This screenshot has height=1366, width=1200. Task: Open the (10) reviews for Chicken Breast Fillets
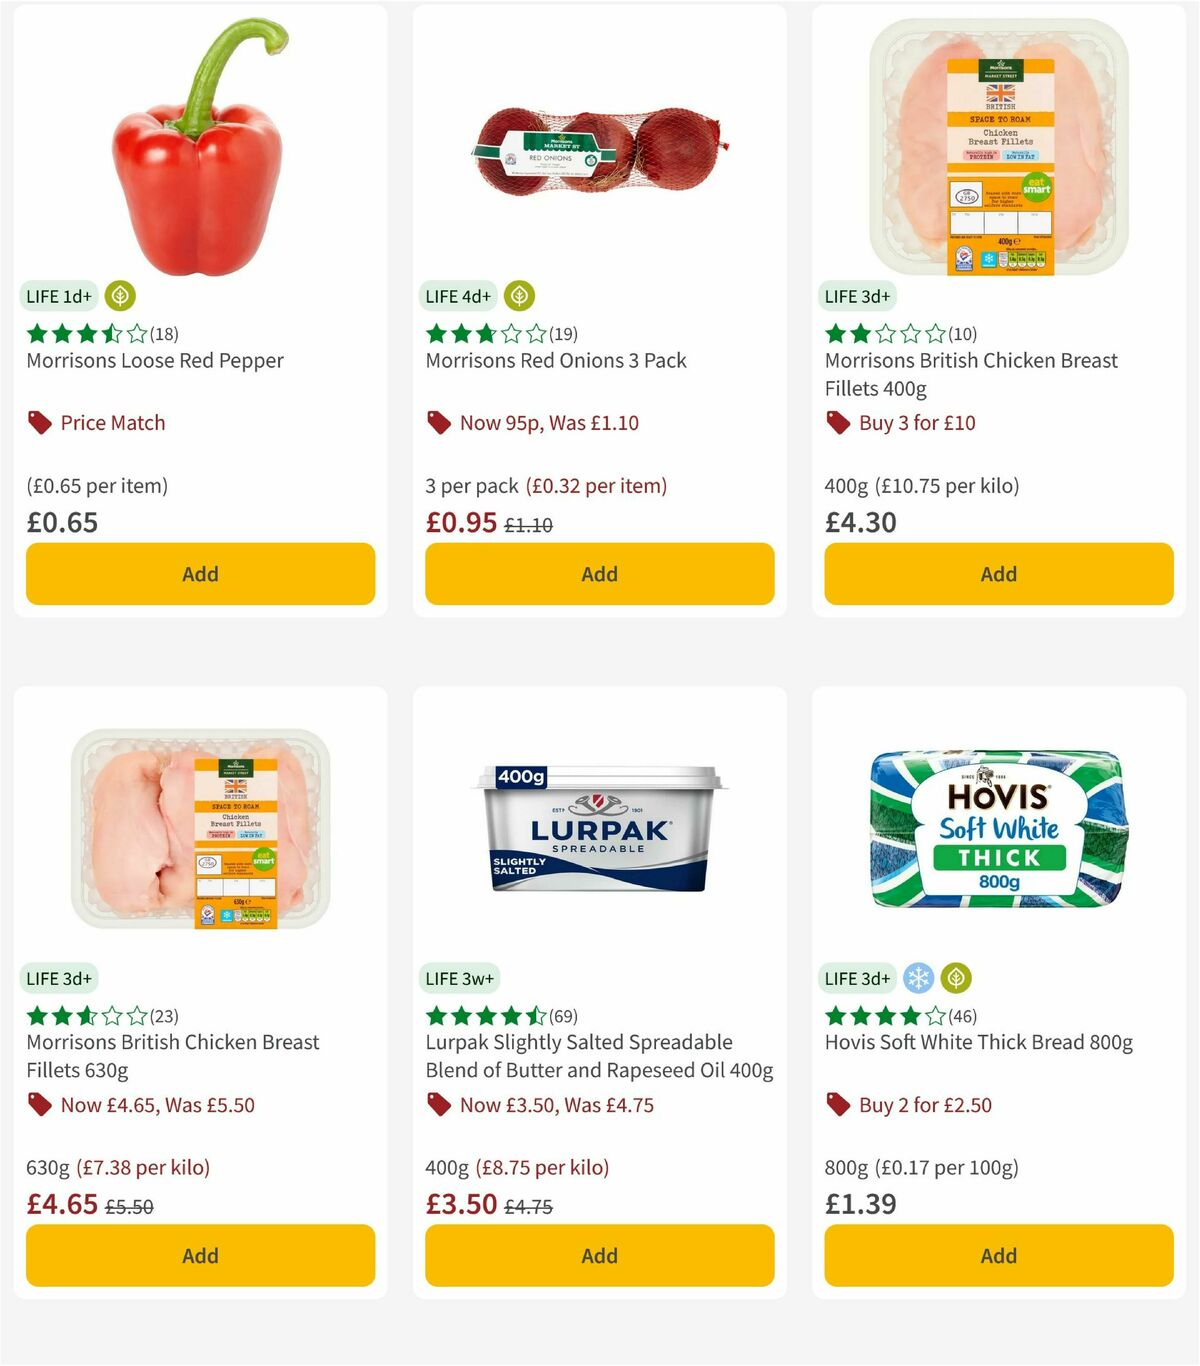coord(963,333)
